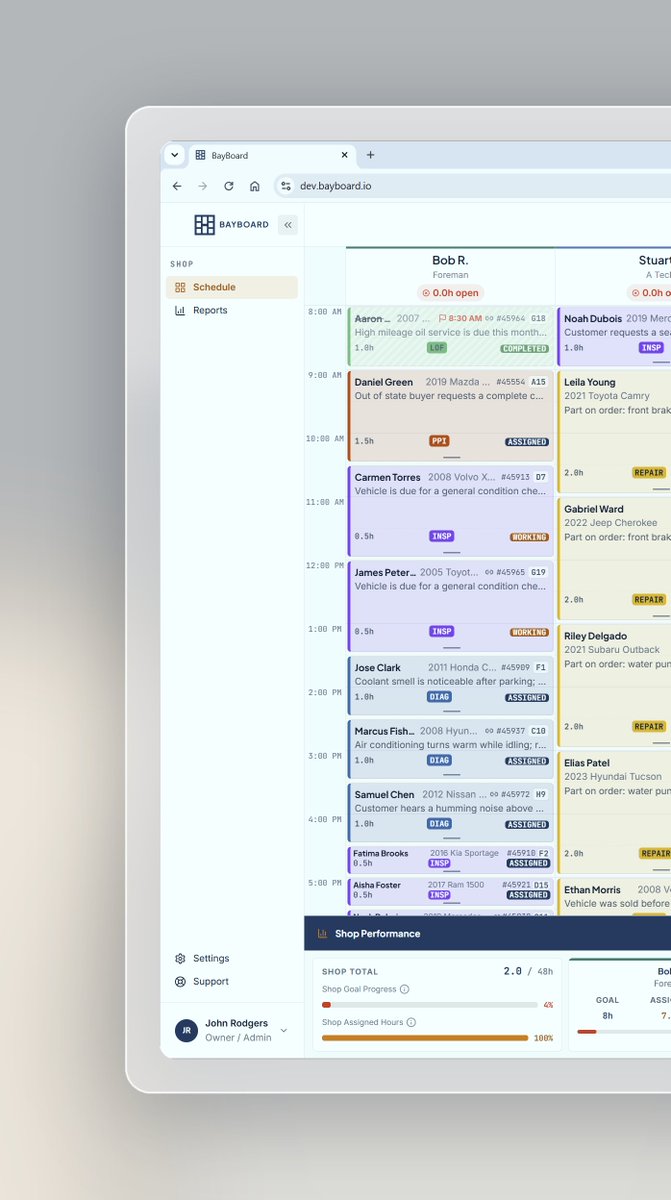671x1200 pixels.
Task: Click the #45554 order number on Daniel Green
Action: click(513, 382)
